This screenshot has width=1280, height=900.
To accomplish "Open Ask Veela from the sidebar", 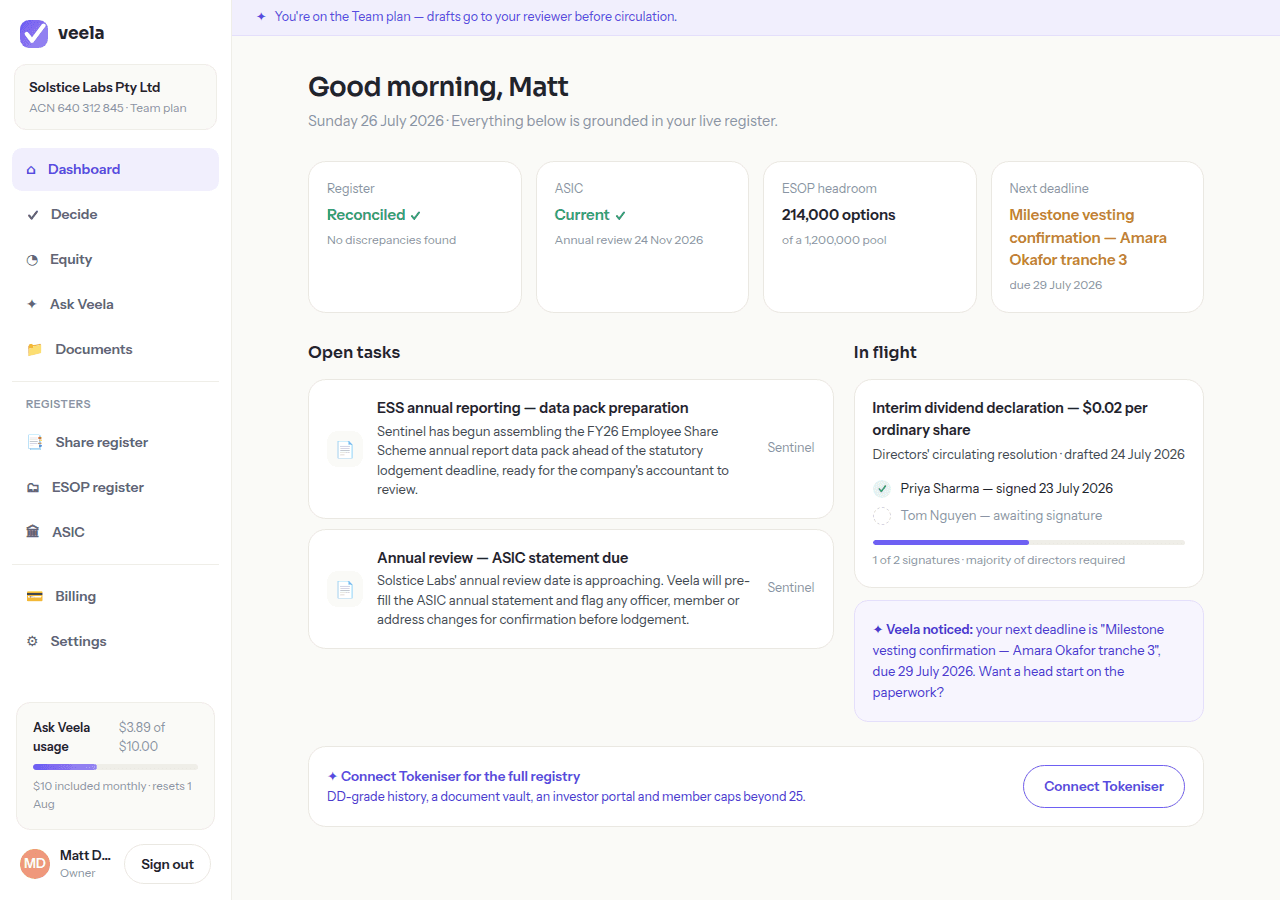I will 115,304.
